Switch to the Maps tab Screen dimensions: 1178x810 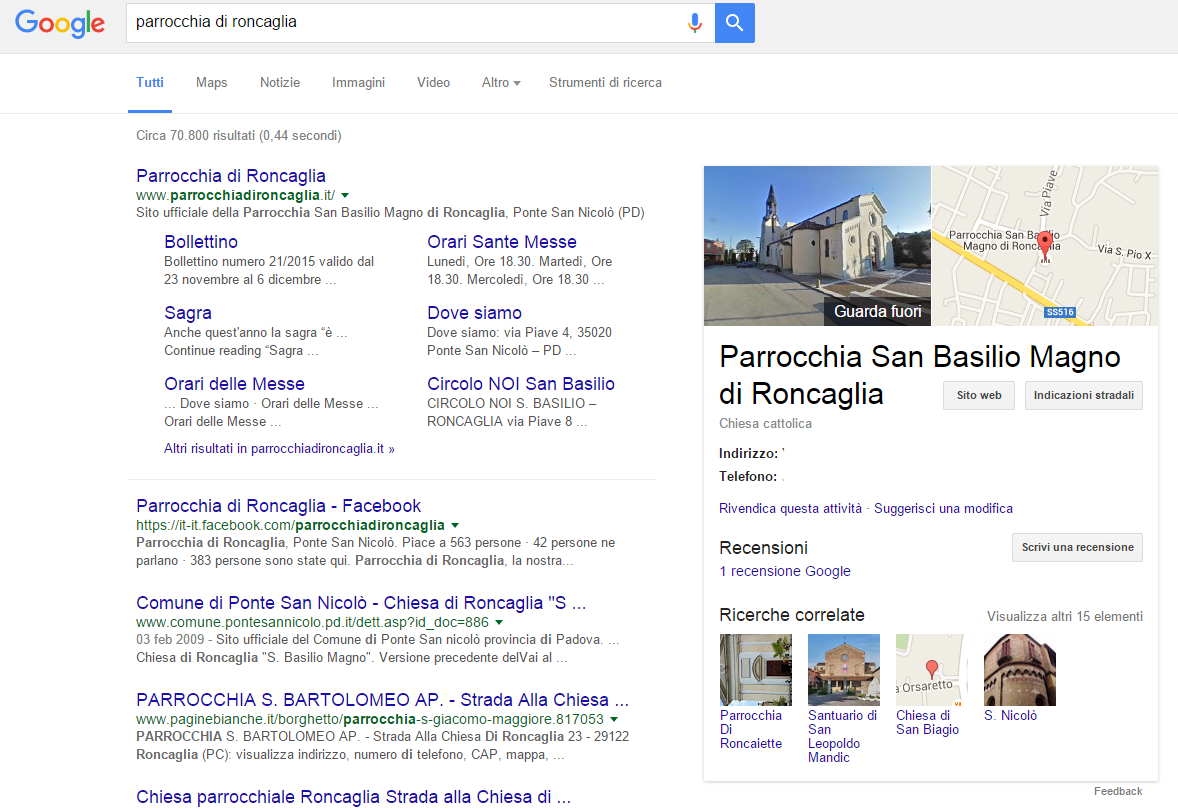(x=212, y=83)
